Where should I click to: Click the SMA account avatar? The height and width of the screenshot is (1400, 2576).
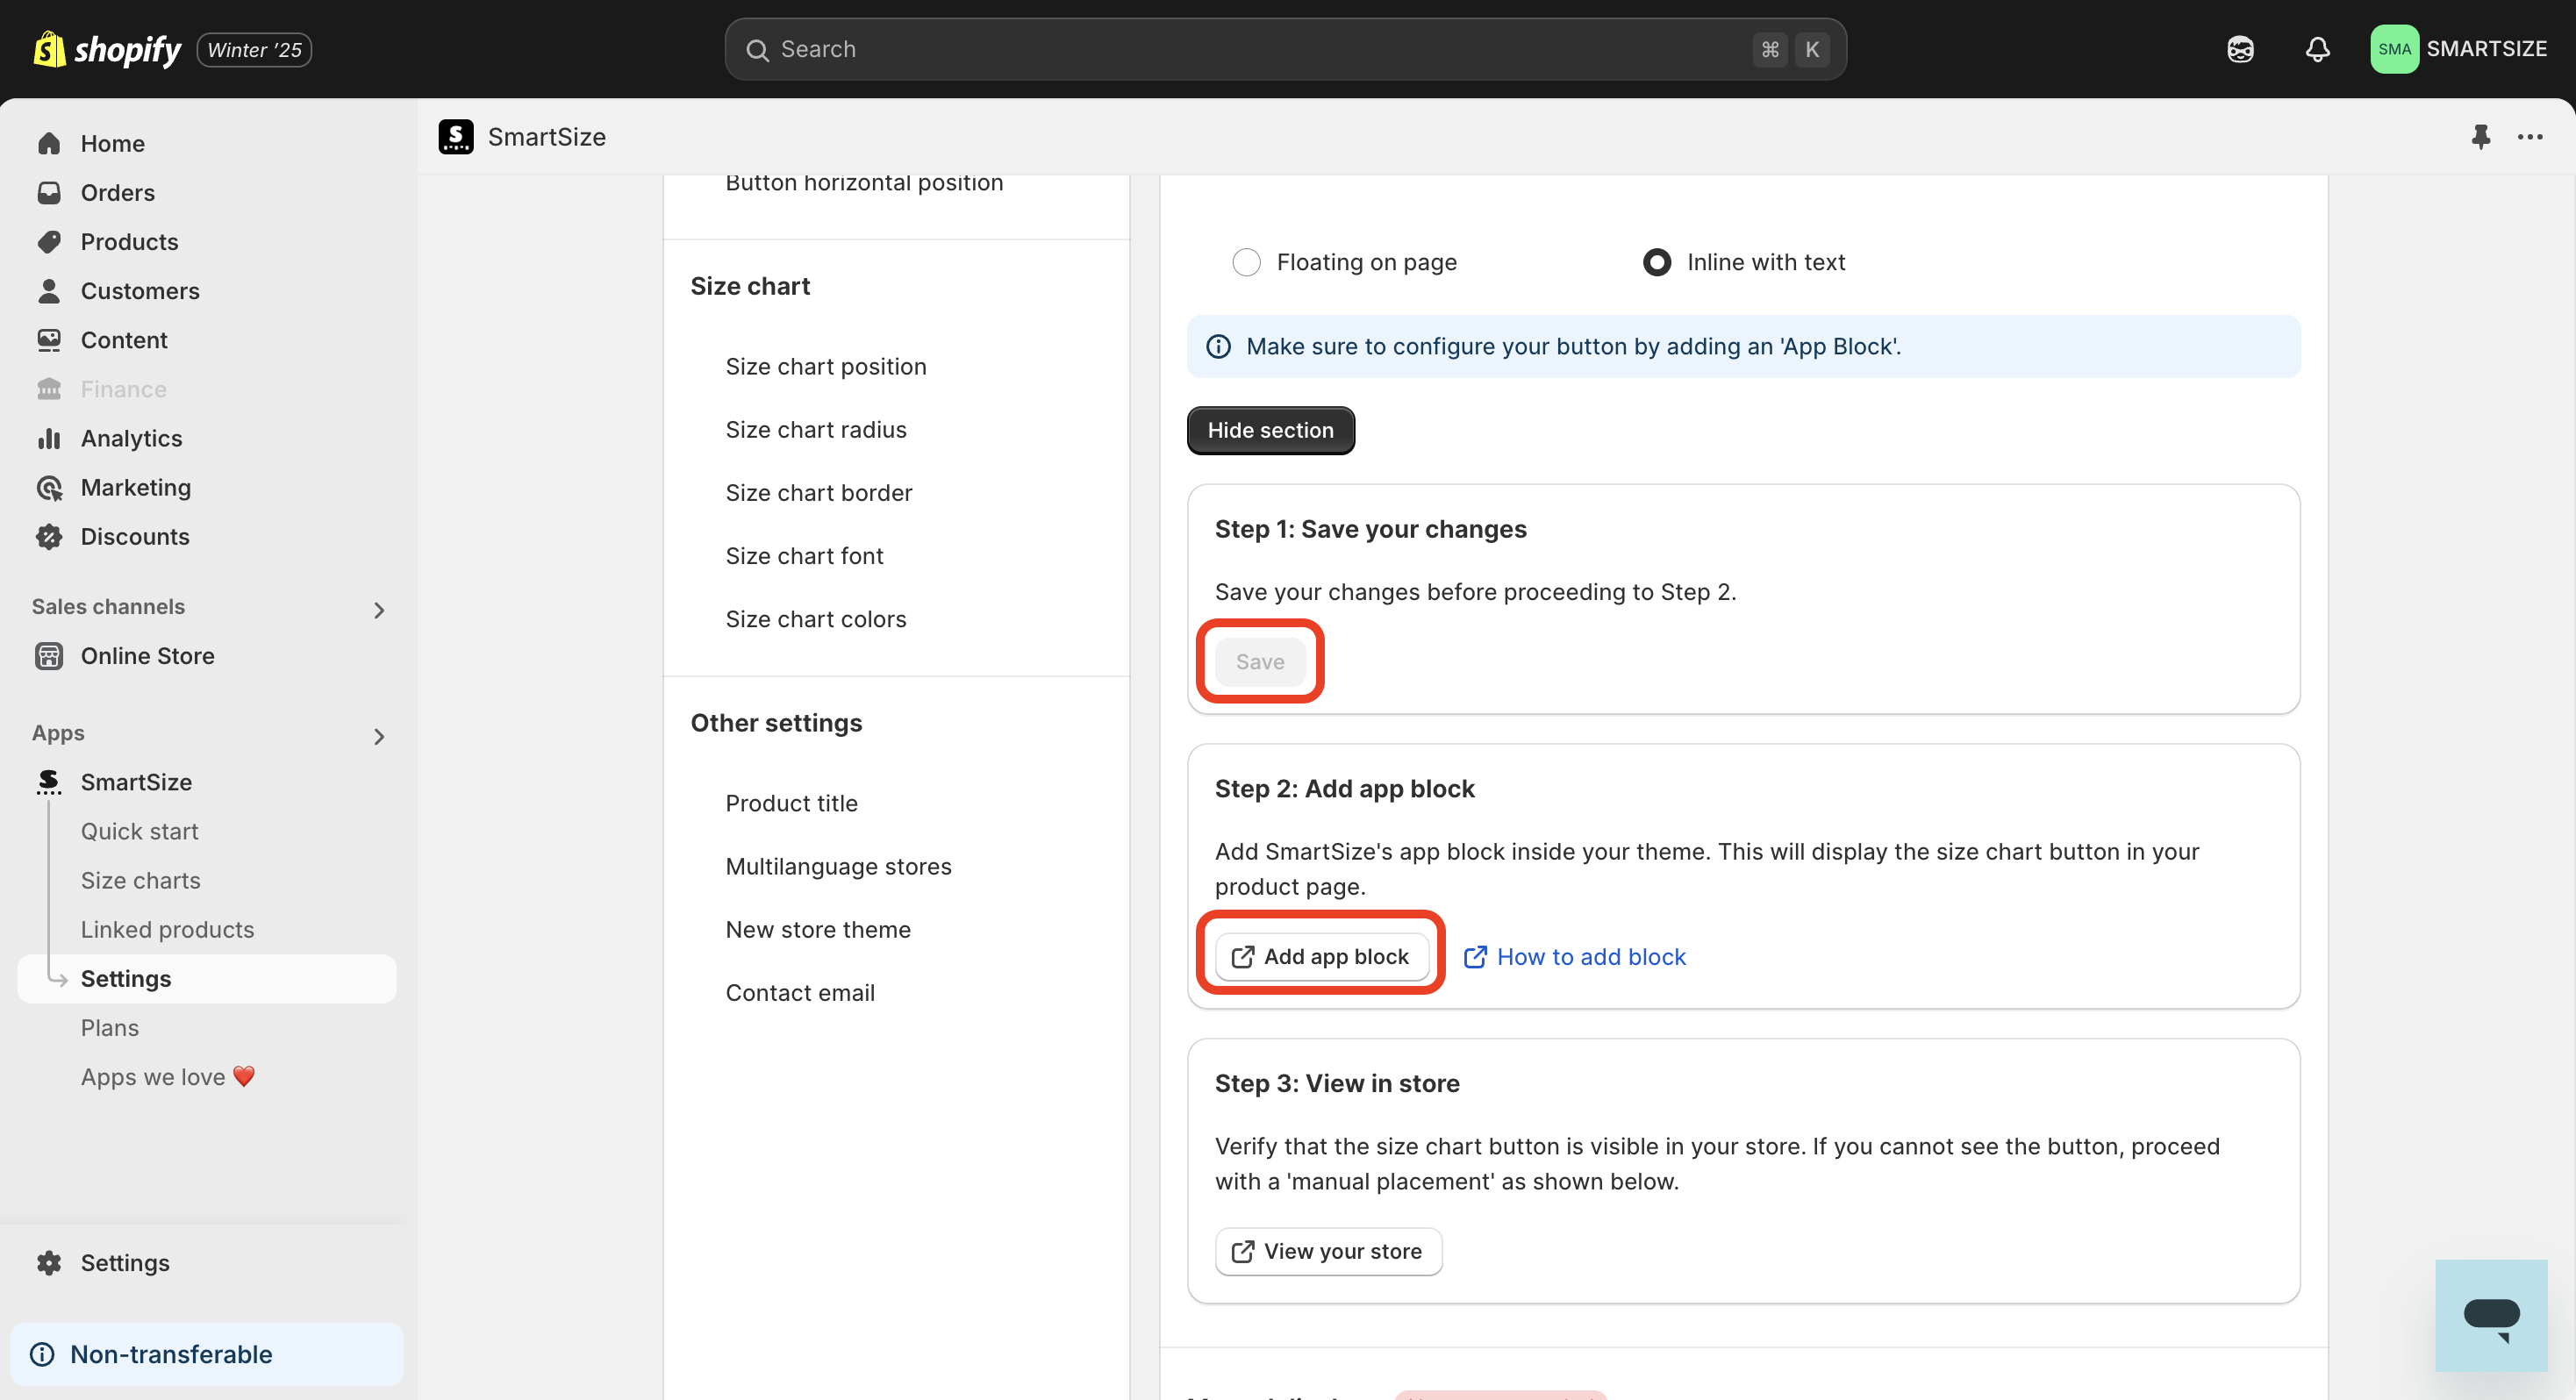point(2394,49)
